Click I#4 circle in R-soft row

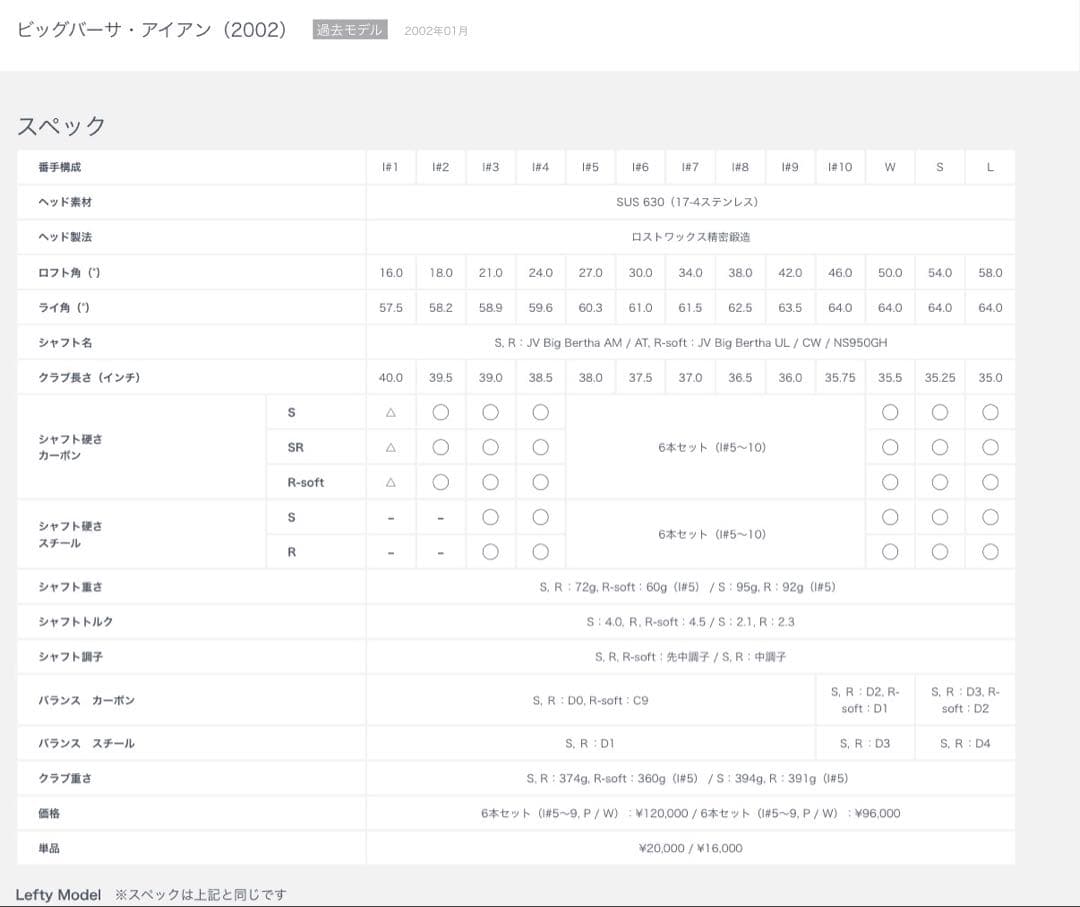(x=541, y=483)
